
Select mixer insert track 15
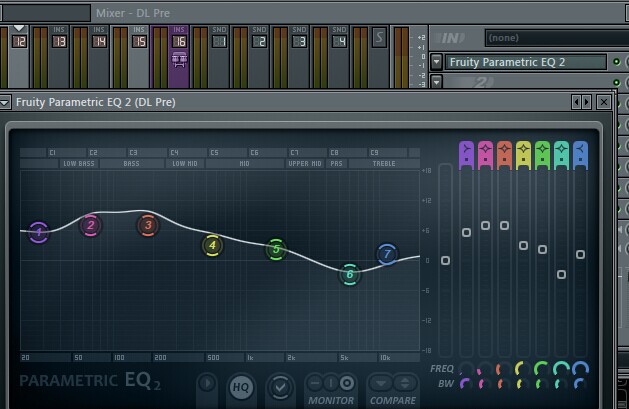click(139, 56)
